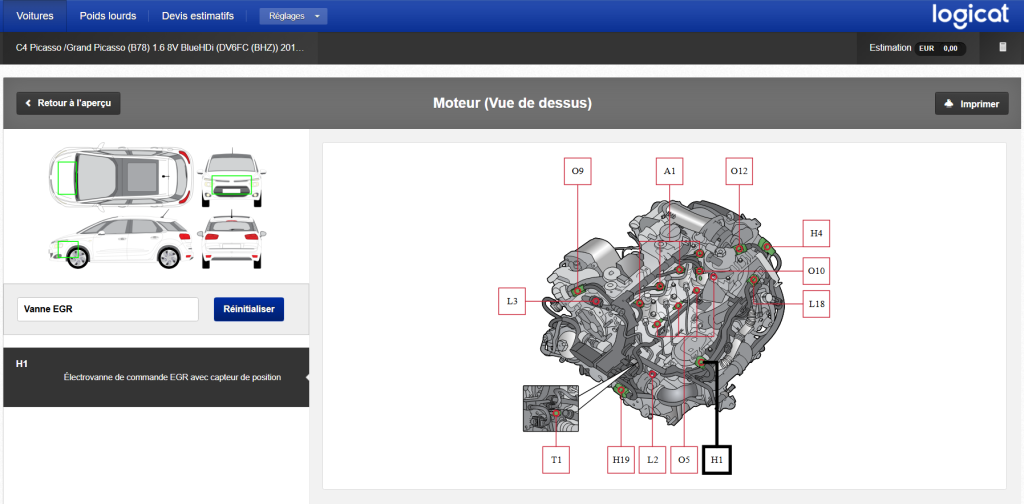Select the highlighted H1 label box
Viewport: 1024px width, 504px height.
(x=716, y=459)
